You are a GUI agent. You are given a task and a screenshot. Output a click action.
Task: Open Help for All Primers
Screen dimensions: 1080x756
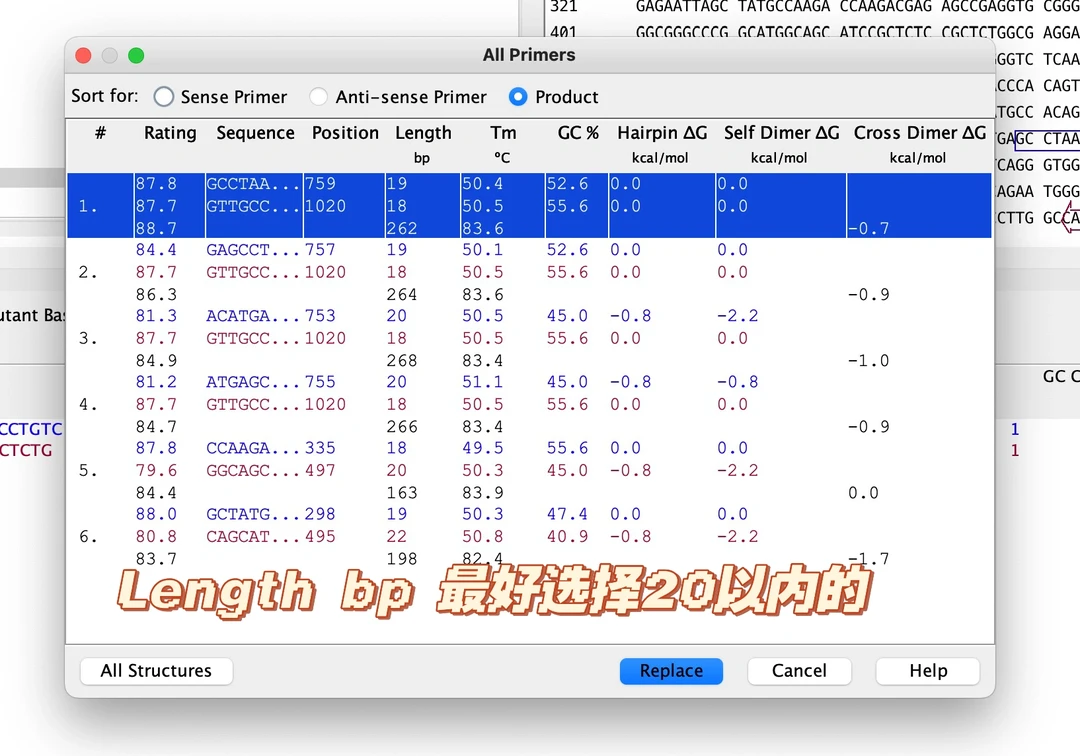[x=928, y=671]
